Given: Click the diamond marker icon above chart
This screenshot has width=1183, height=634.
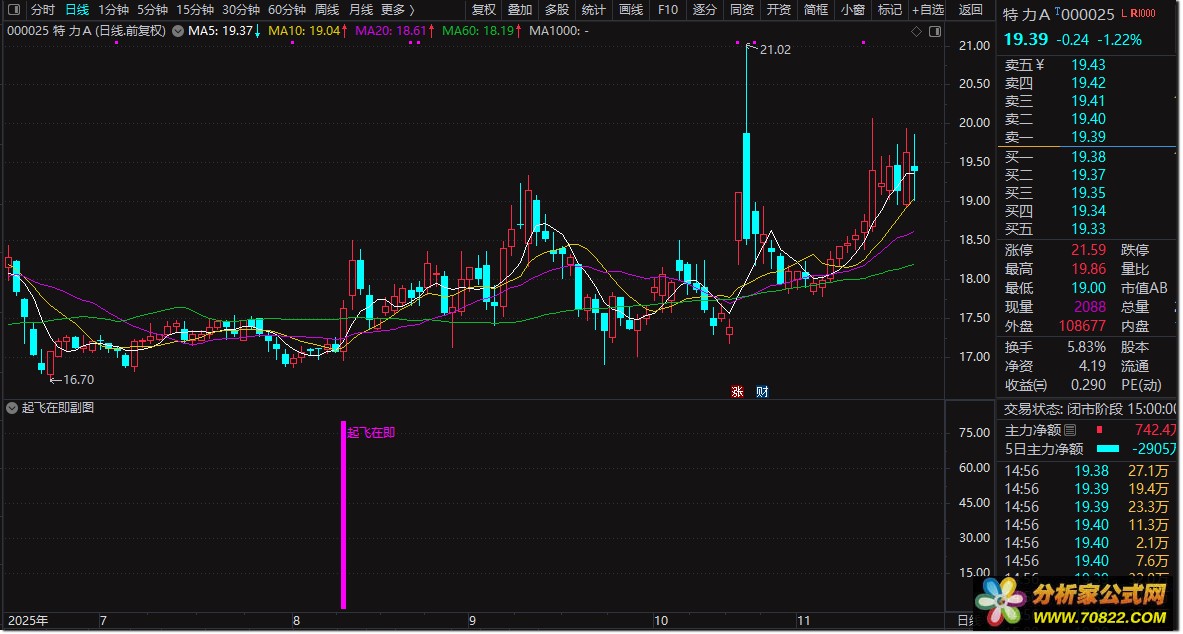Looking at the screenshot, I should [916, 31].
